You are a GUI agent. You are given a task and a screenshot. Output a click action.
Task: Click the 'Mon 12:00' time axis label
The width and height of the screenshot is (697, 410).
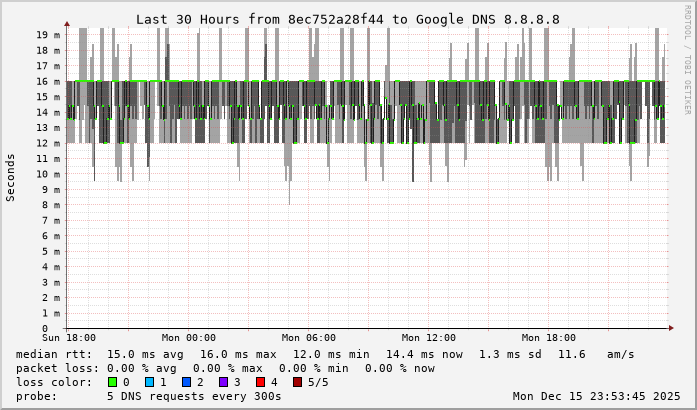(429, 338)
